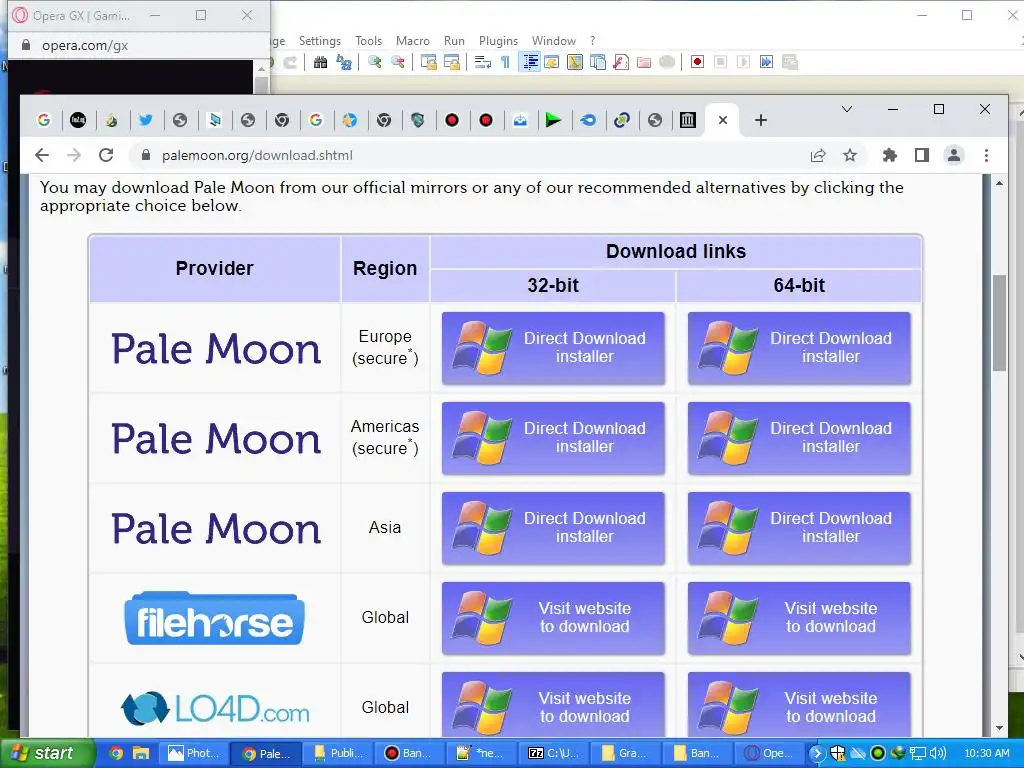The width and height of the screenshot is (1024, 768).
Task: Click the Synchronize Vertical Scrolling icon
Action: (428, 62)
